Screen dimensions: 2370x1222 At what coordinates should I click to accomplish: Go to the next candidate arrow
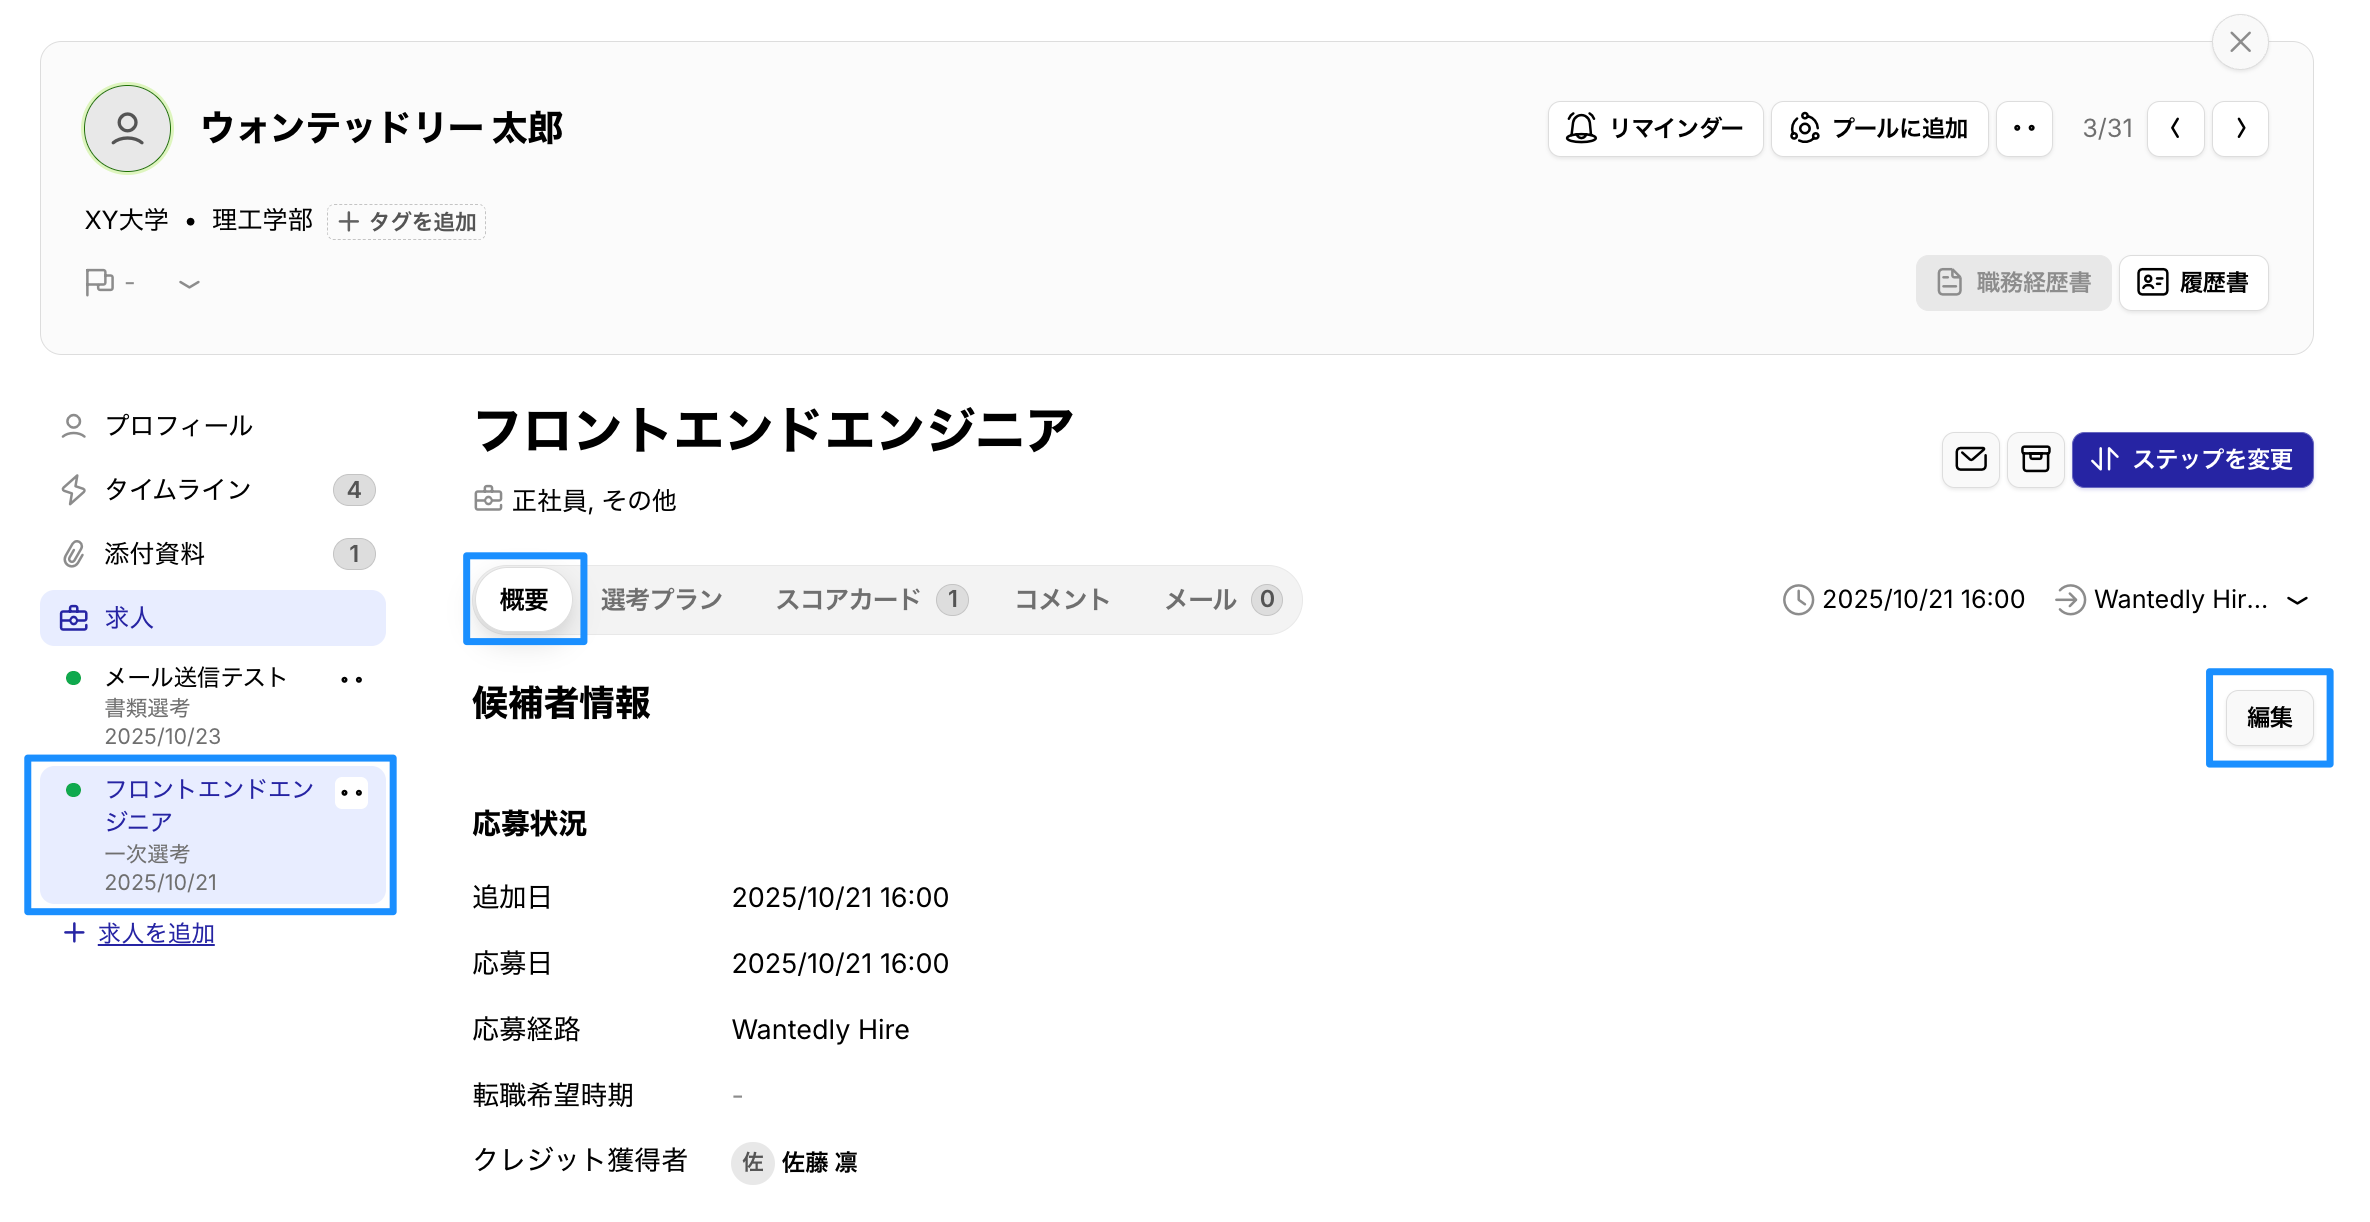click(x=2240, y=128)
